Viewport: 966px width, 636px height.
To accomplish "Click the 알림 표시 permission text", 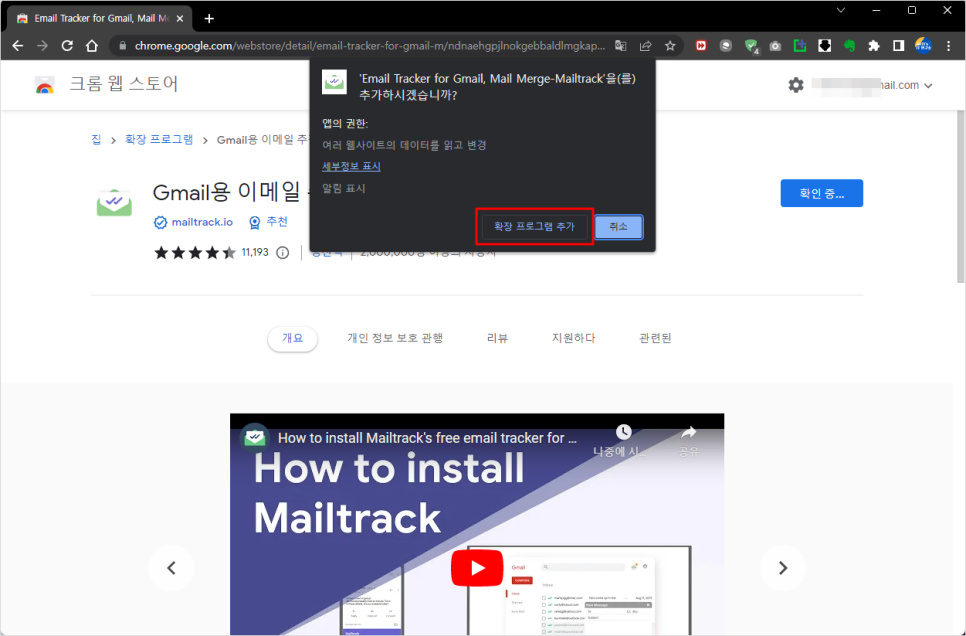I will click(344, 189).
